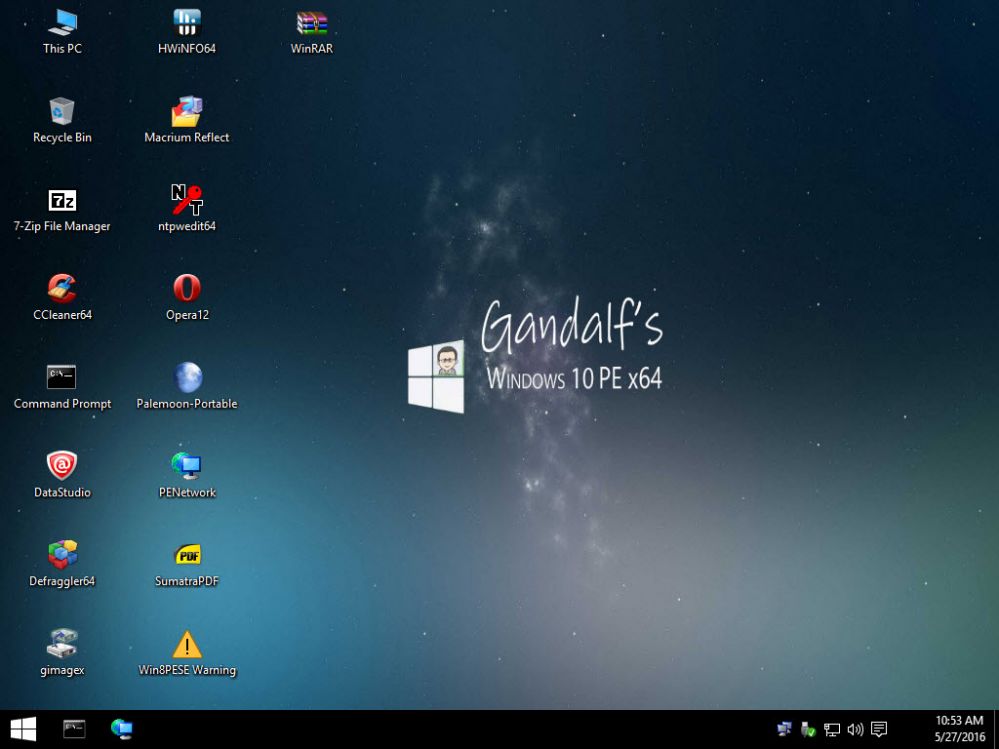This screenshot has width=999, height=749.
Task: Click the safely remove USB tray icon
Action: coord(808,729)
